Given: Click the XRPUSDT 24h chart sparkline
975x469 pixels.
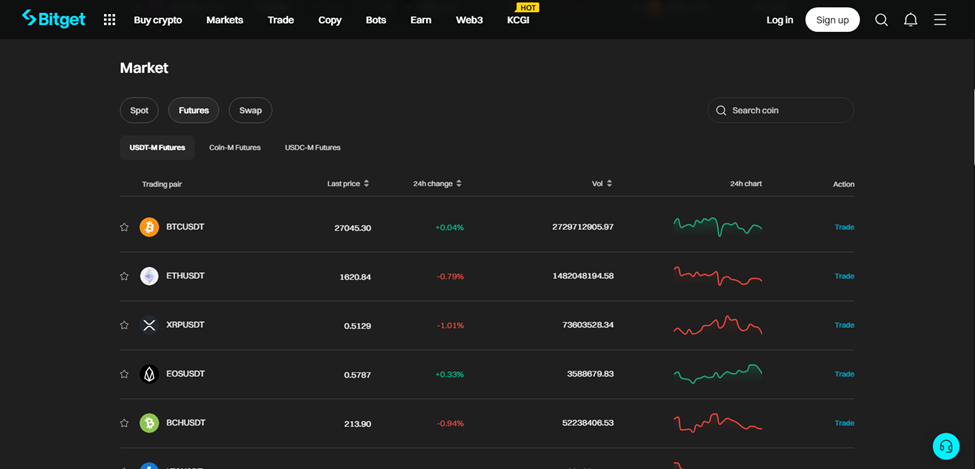Looking at the screenshot, I should 718,325.
